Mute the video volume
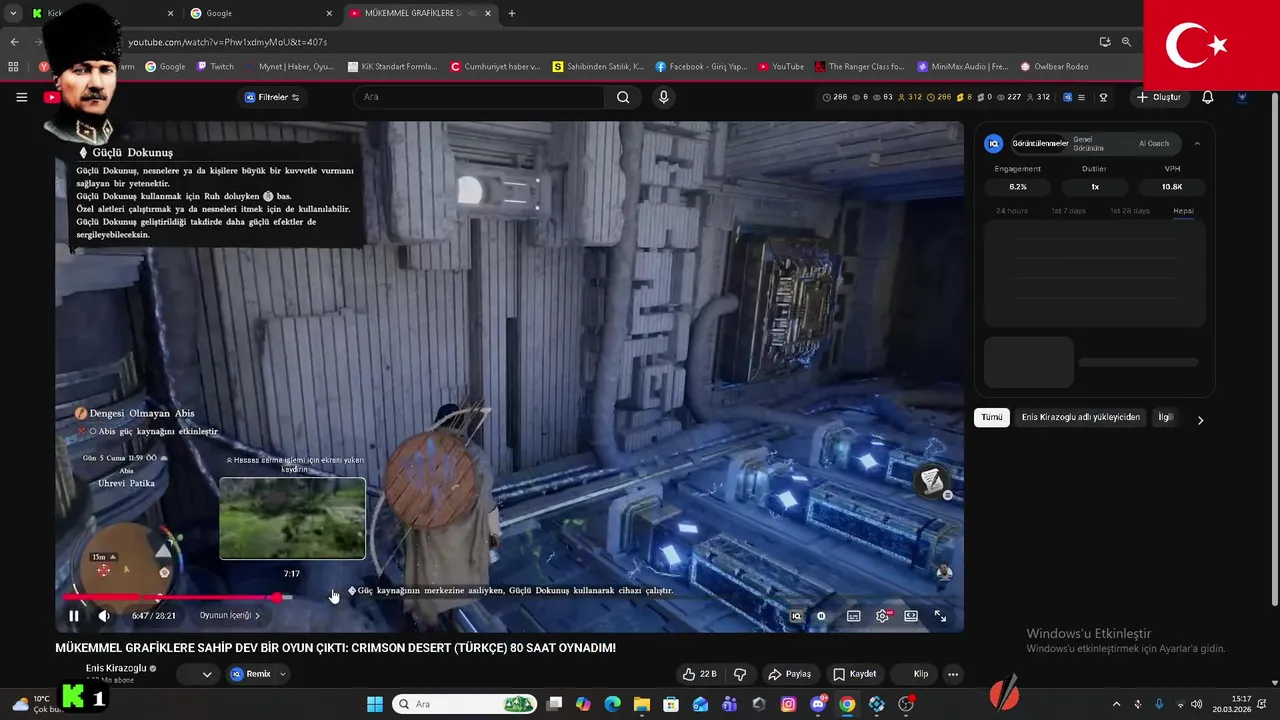This screenshot has width=1280, height=720. pyautogui.click(x=104, y=616)
